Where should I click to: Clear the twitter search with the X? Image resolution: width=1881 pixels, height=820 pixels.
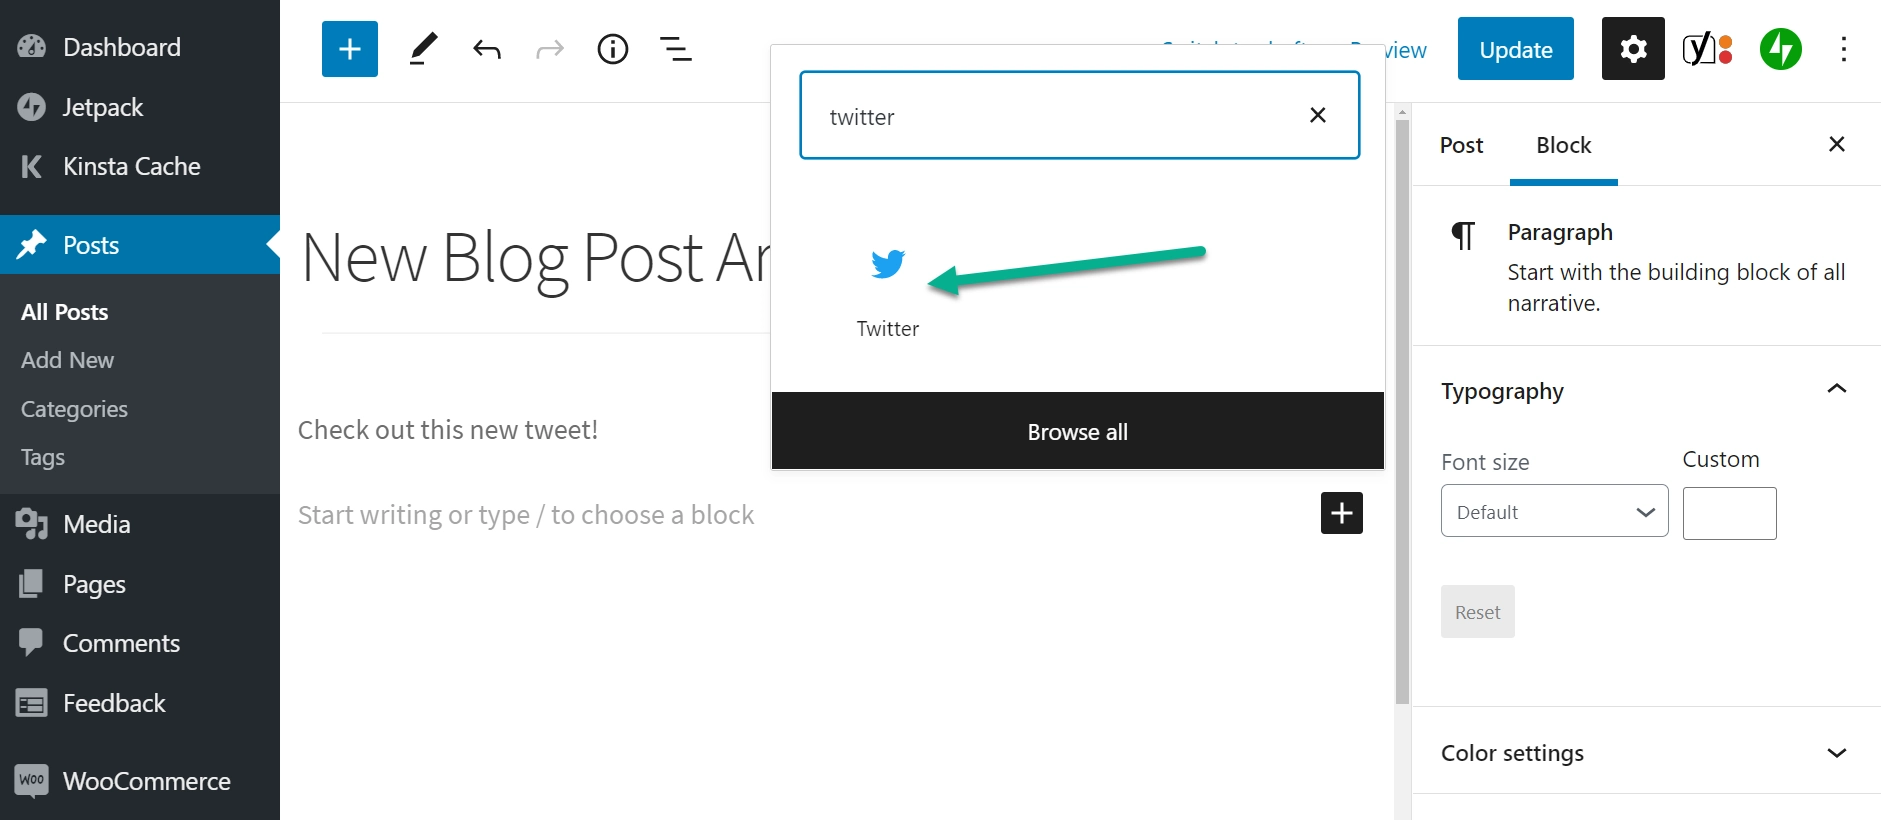1318,115
